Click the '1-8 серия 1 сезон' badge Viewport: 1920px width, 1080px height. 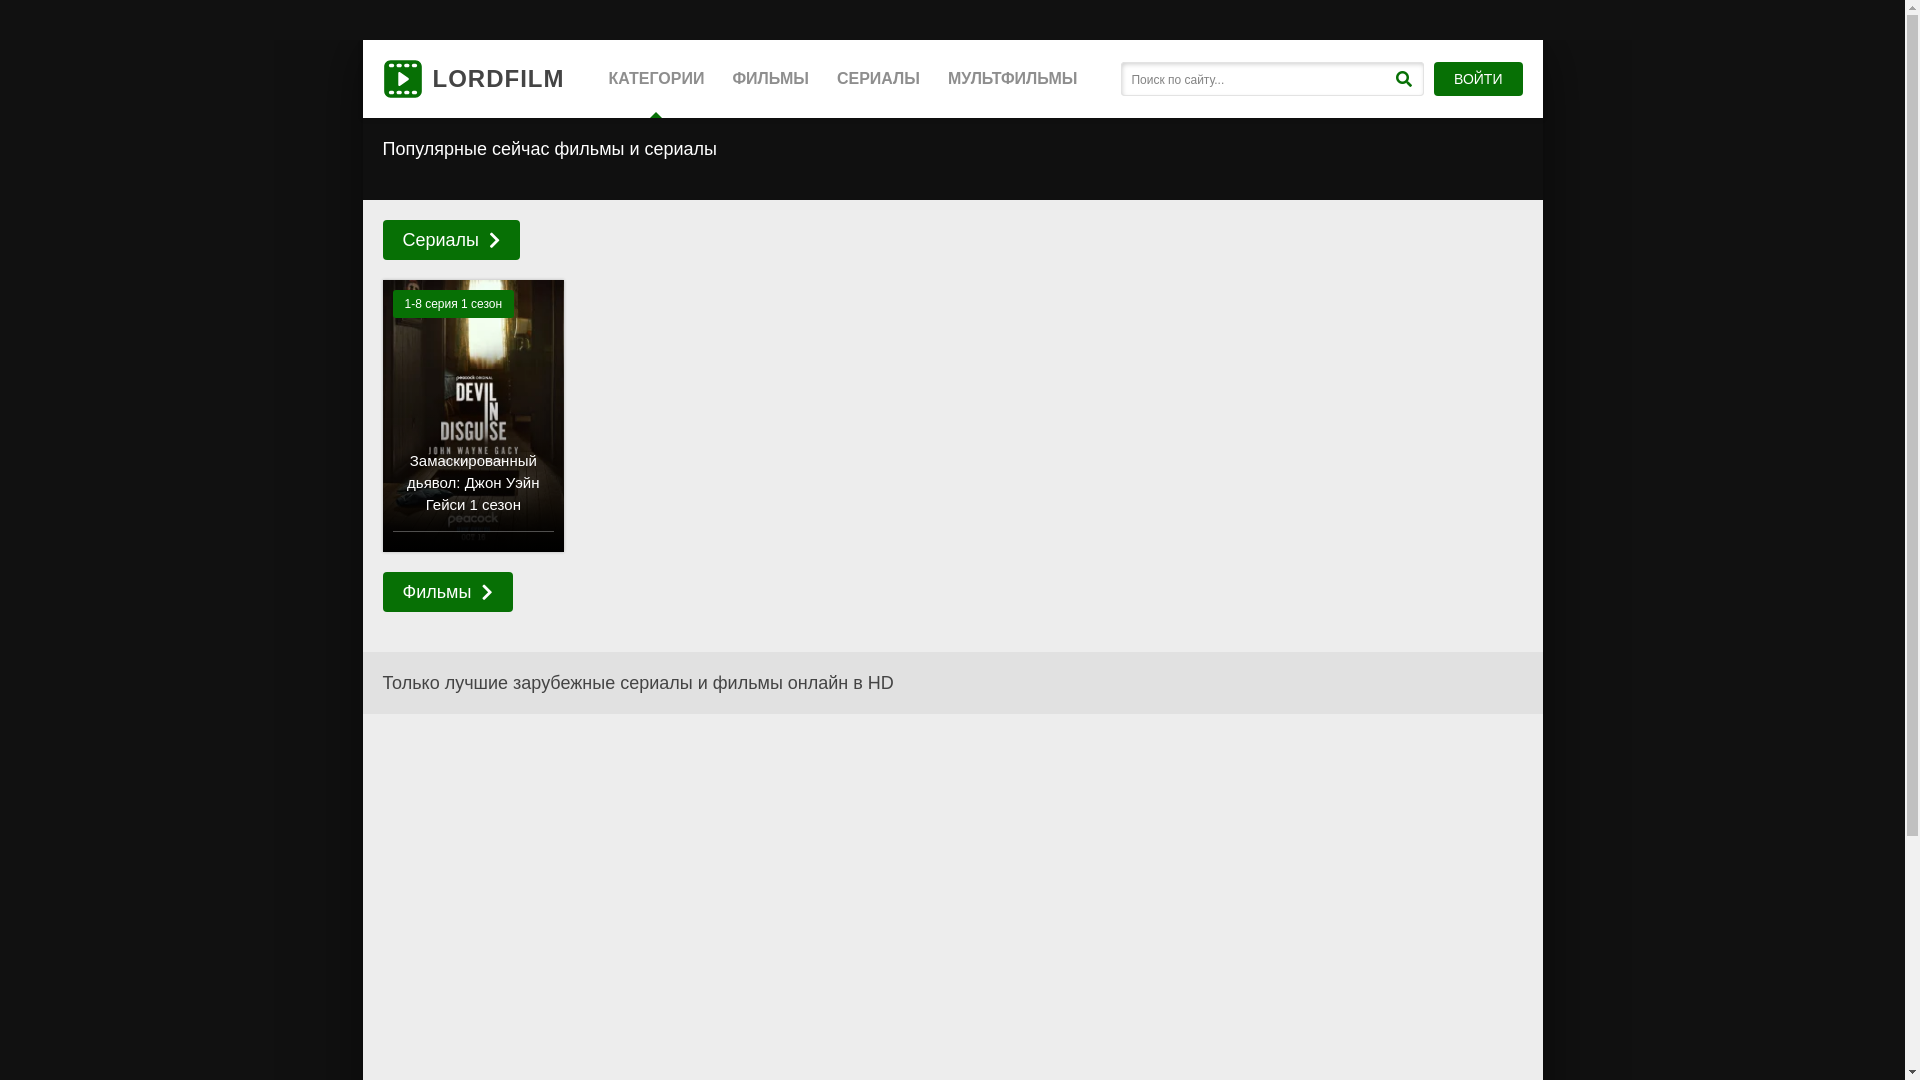click(453, 304)
